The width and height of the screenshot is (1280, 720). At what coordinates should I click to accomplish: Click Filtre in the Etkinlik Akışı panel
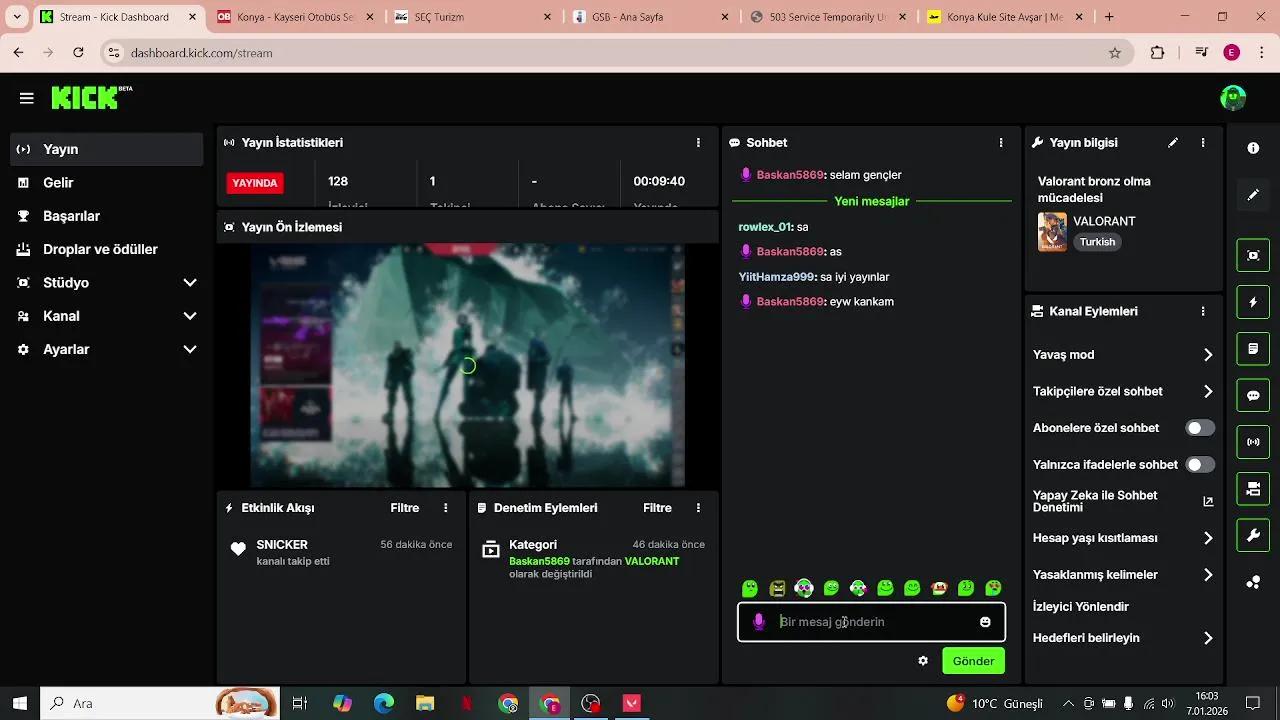(404, 507)
